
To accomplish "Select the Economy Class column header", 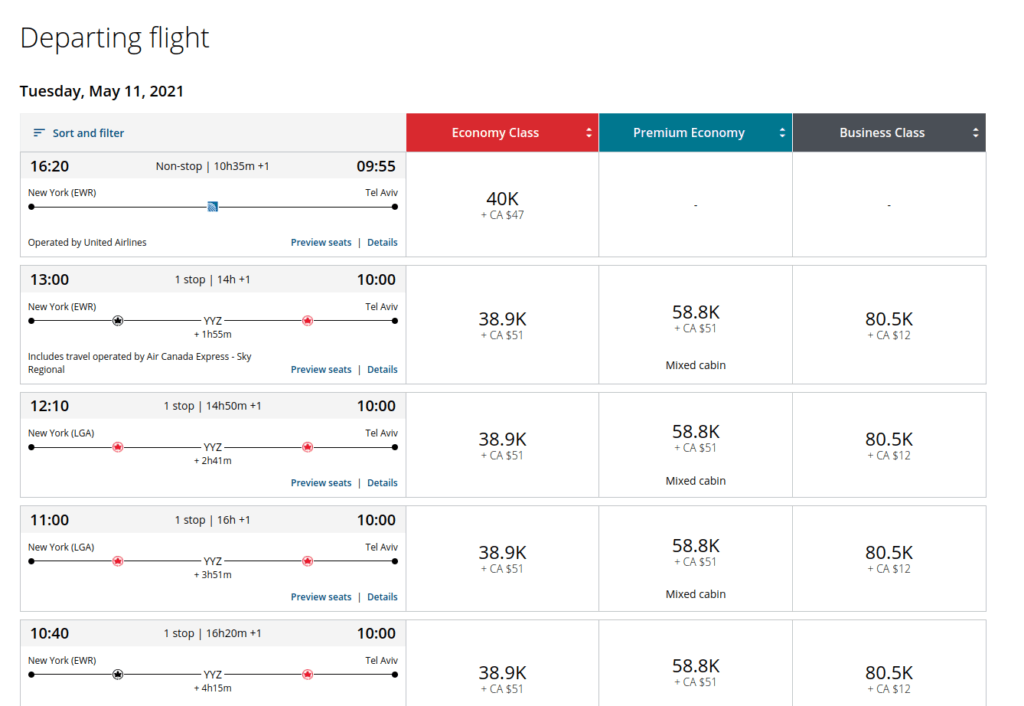I will click(x=502, y=133).
